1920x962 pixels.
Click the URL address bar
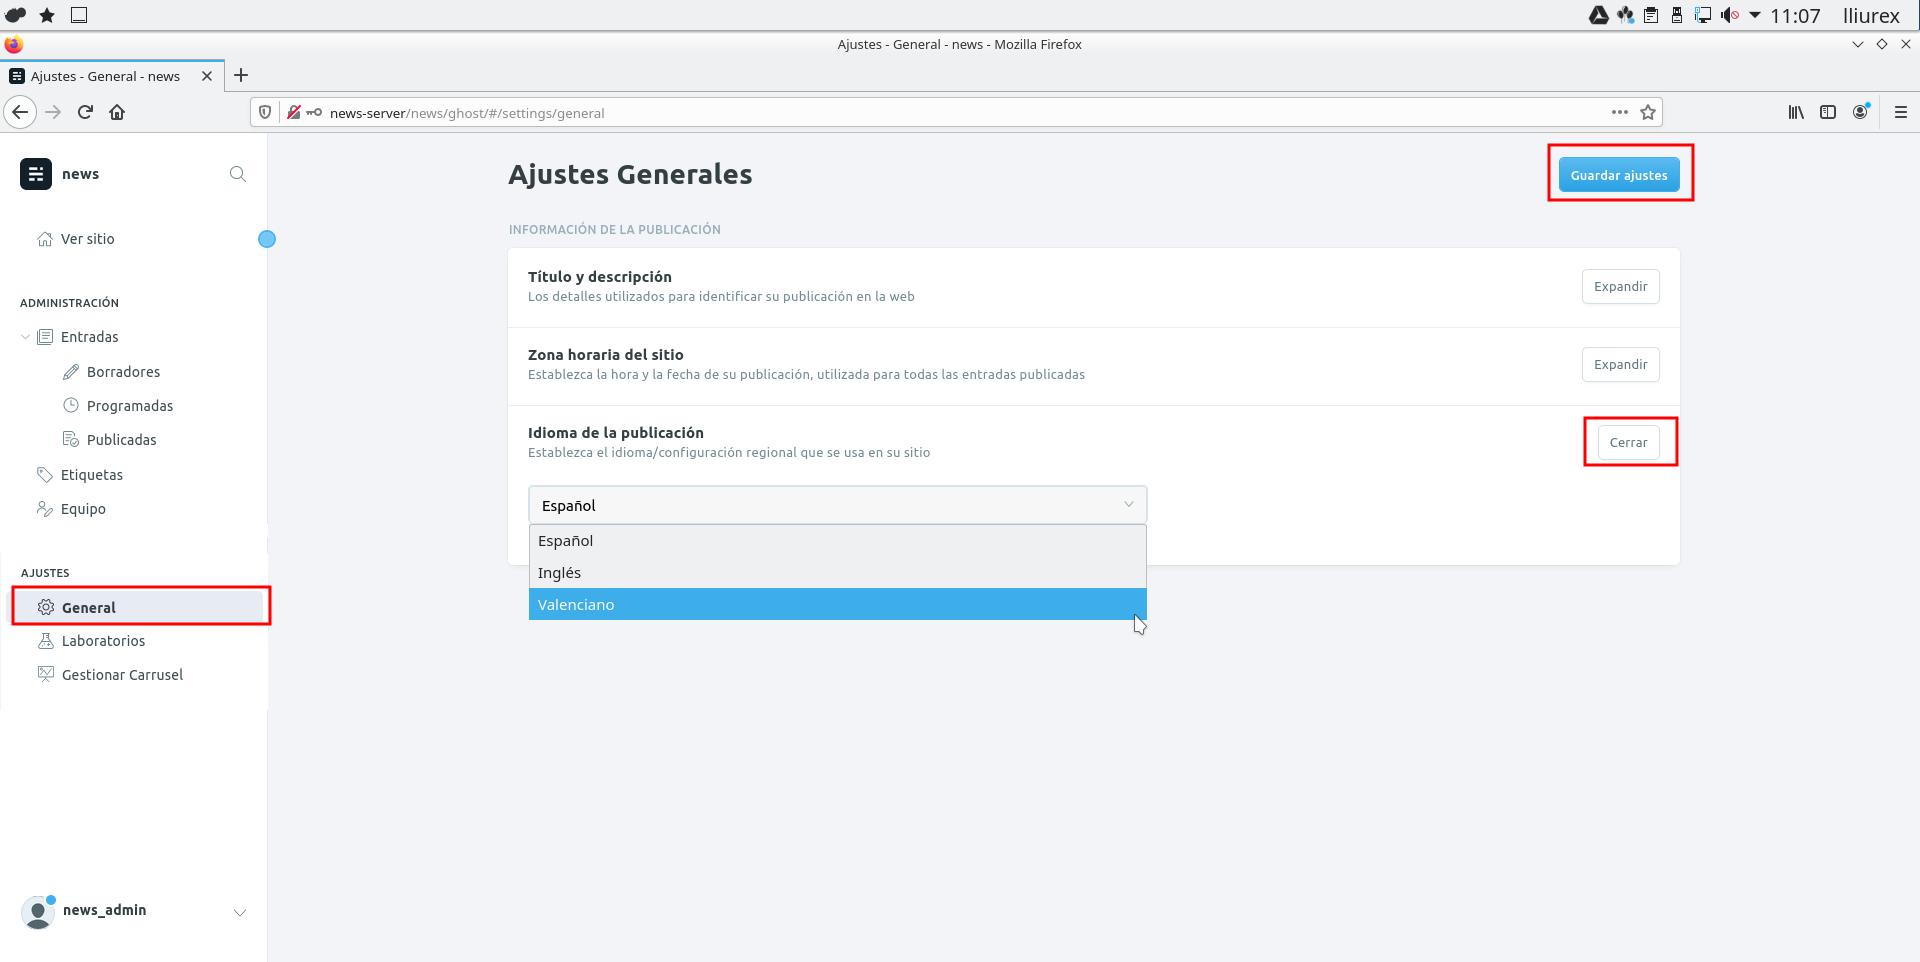(900, 113)
